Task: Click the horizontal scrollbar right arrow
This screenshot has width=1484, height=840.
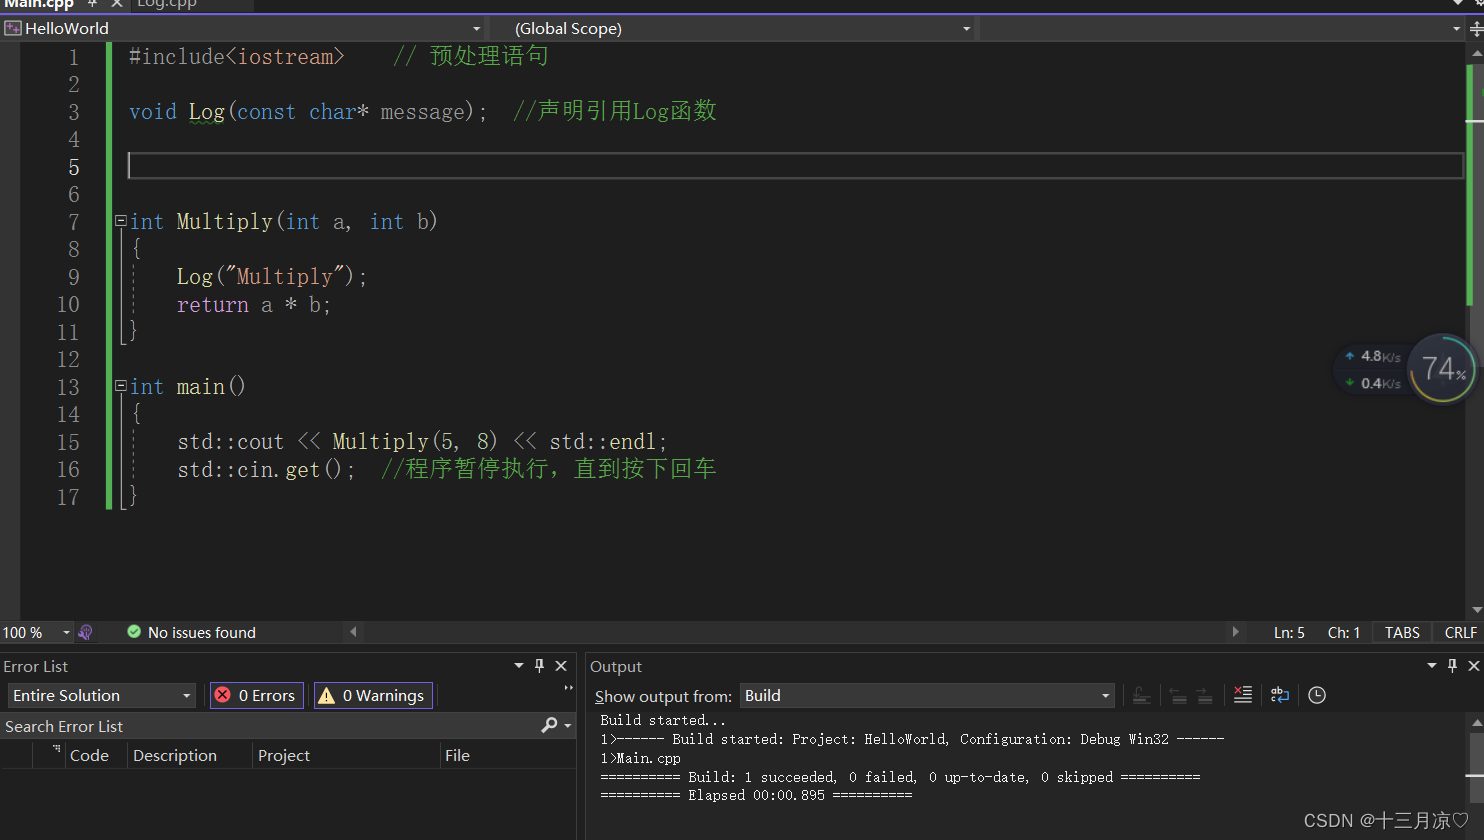Action: click(1235, 632)
